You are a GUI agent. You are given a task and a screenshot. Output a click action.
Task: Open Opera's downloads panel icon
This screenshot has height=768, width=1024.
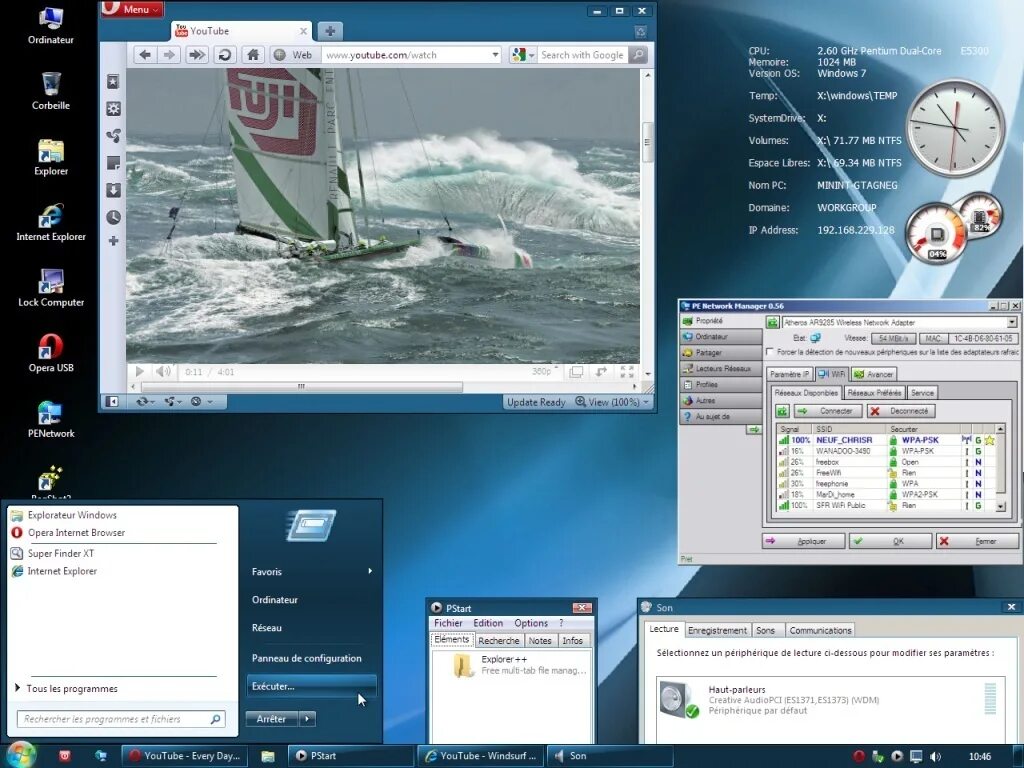point(113,189)
